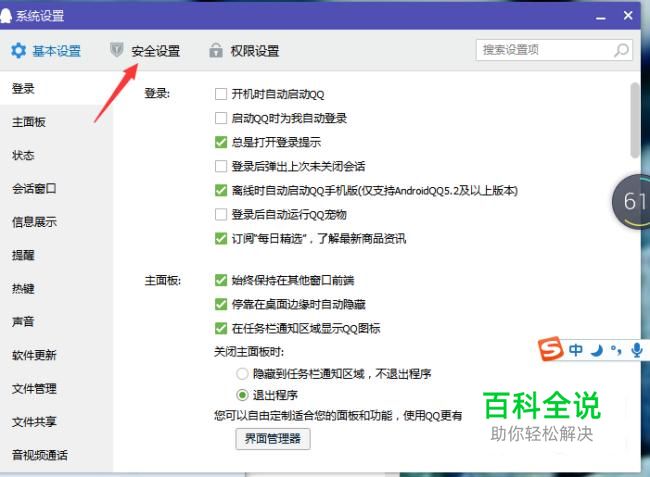This screenshot has width=650, height=477.
Task: Click the QQ penguin title bar icon
Action: [5, 16]
